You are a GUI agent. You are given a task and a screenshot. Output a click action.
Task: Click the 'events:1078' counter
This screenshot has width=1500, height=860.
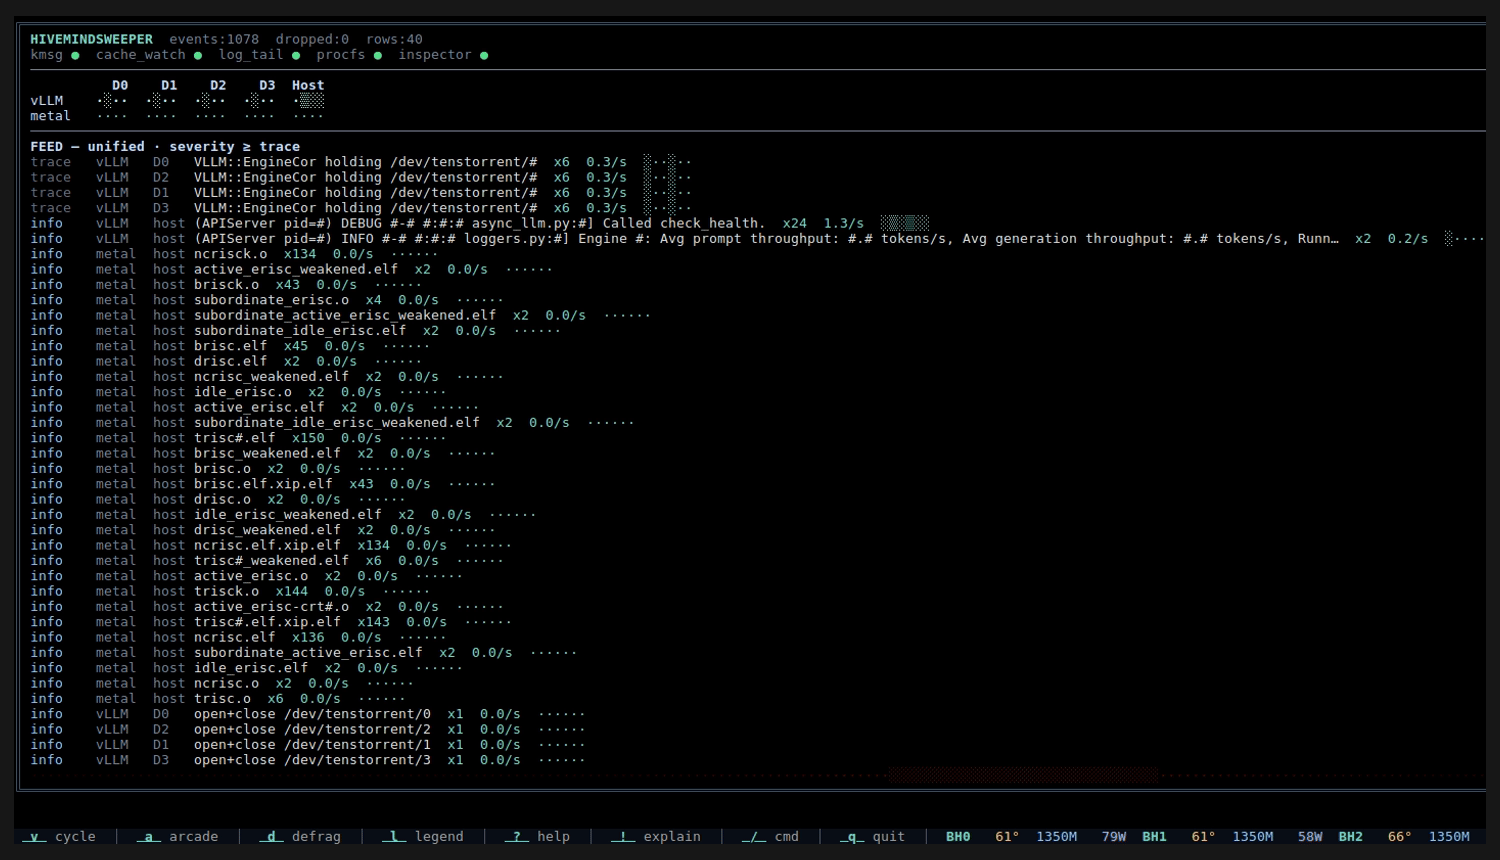pyautogui.click(x=214, y=39)
